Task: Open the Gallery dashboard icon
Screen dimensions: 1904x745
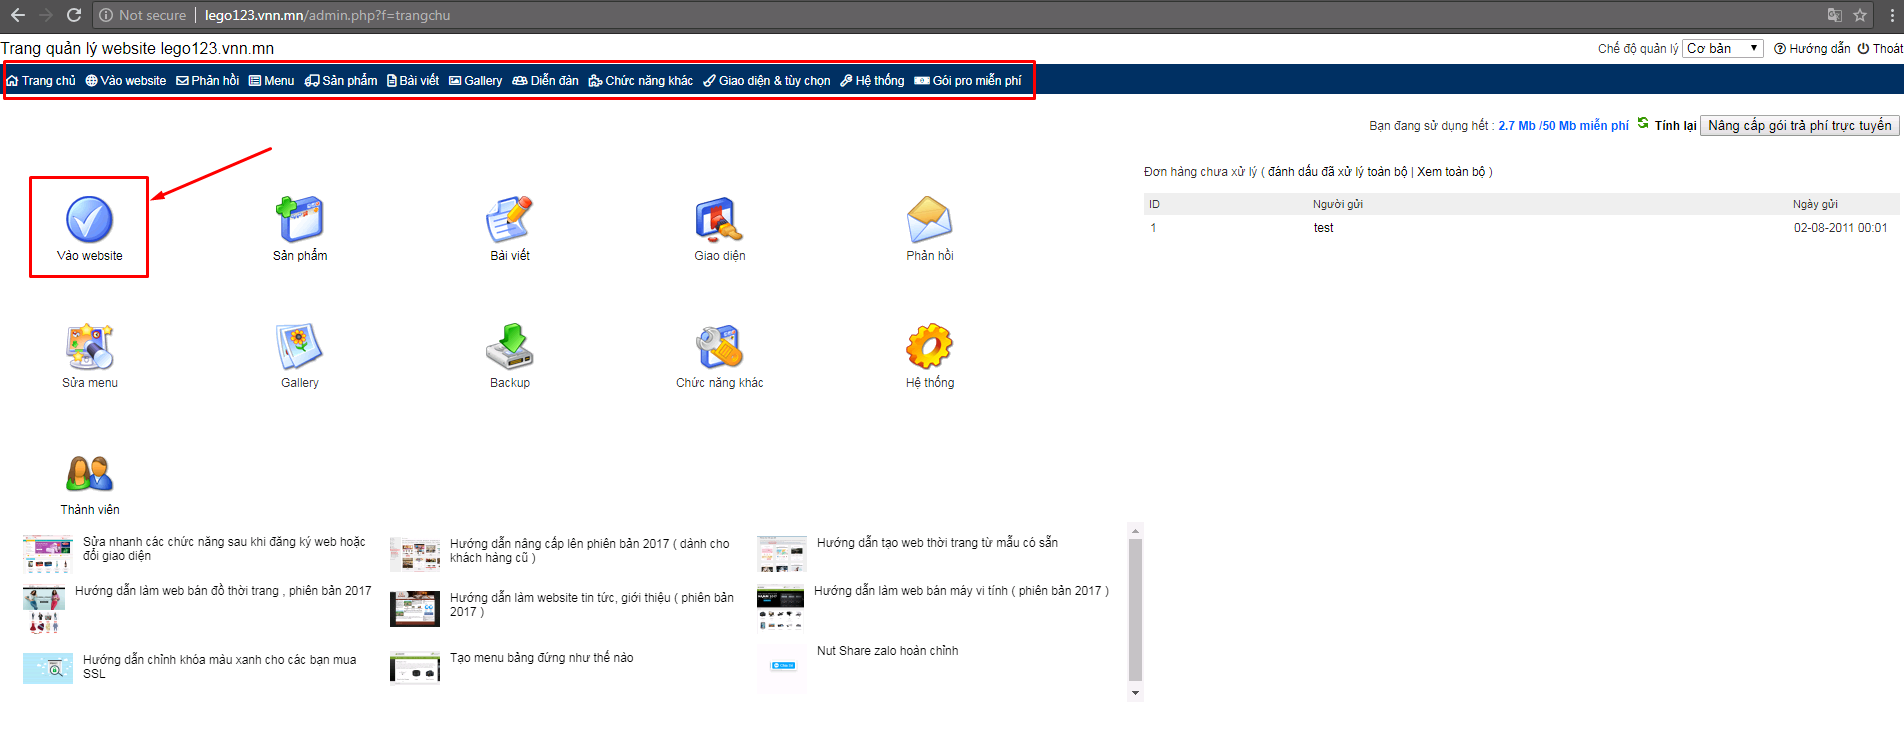Action: (300, 346)
